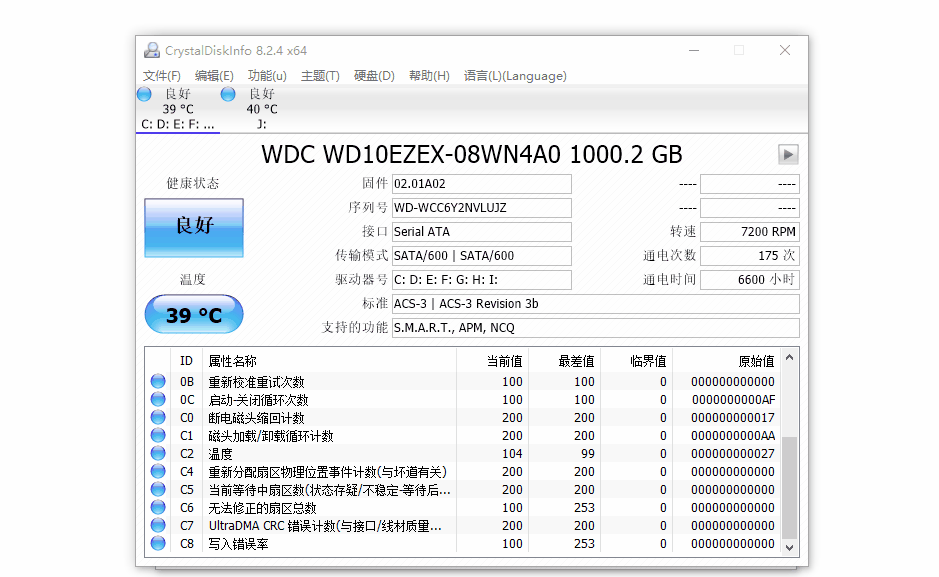Viewport: 939px width, 577px height.
Task: Click the status orb of attribute 0B
Action: [x=158, y=381]
